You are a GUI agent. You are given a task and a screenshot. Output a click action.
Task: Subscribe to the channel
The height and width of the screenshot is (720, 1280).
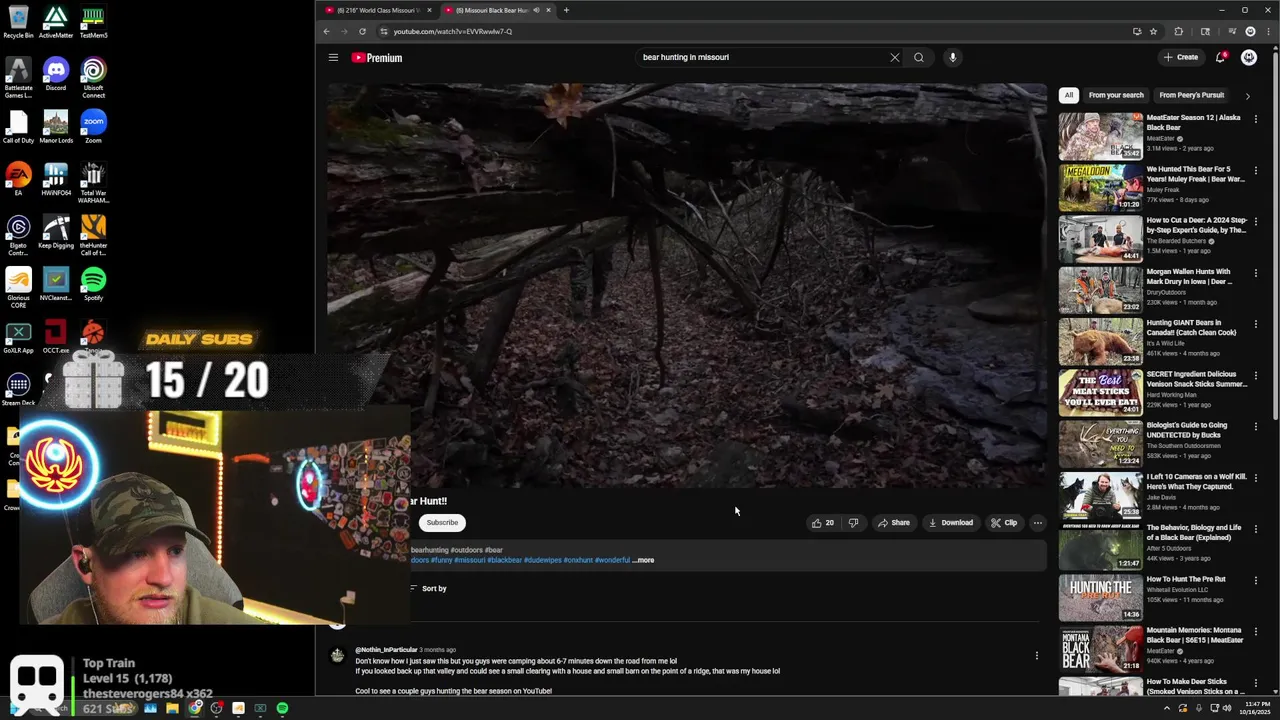[x=442, y=522]
